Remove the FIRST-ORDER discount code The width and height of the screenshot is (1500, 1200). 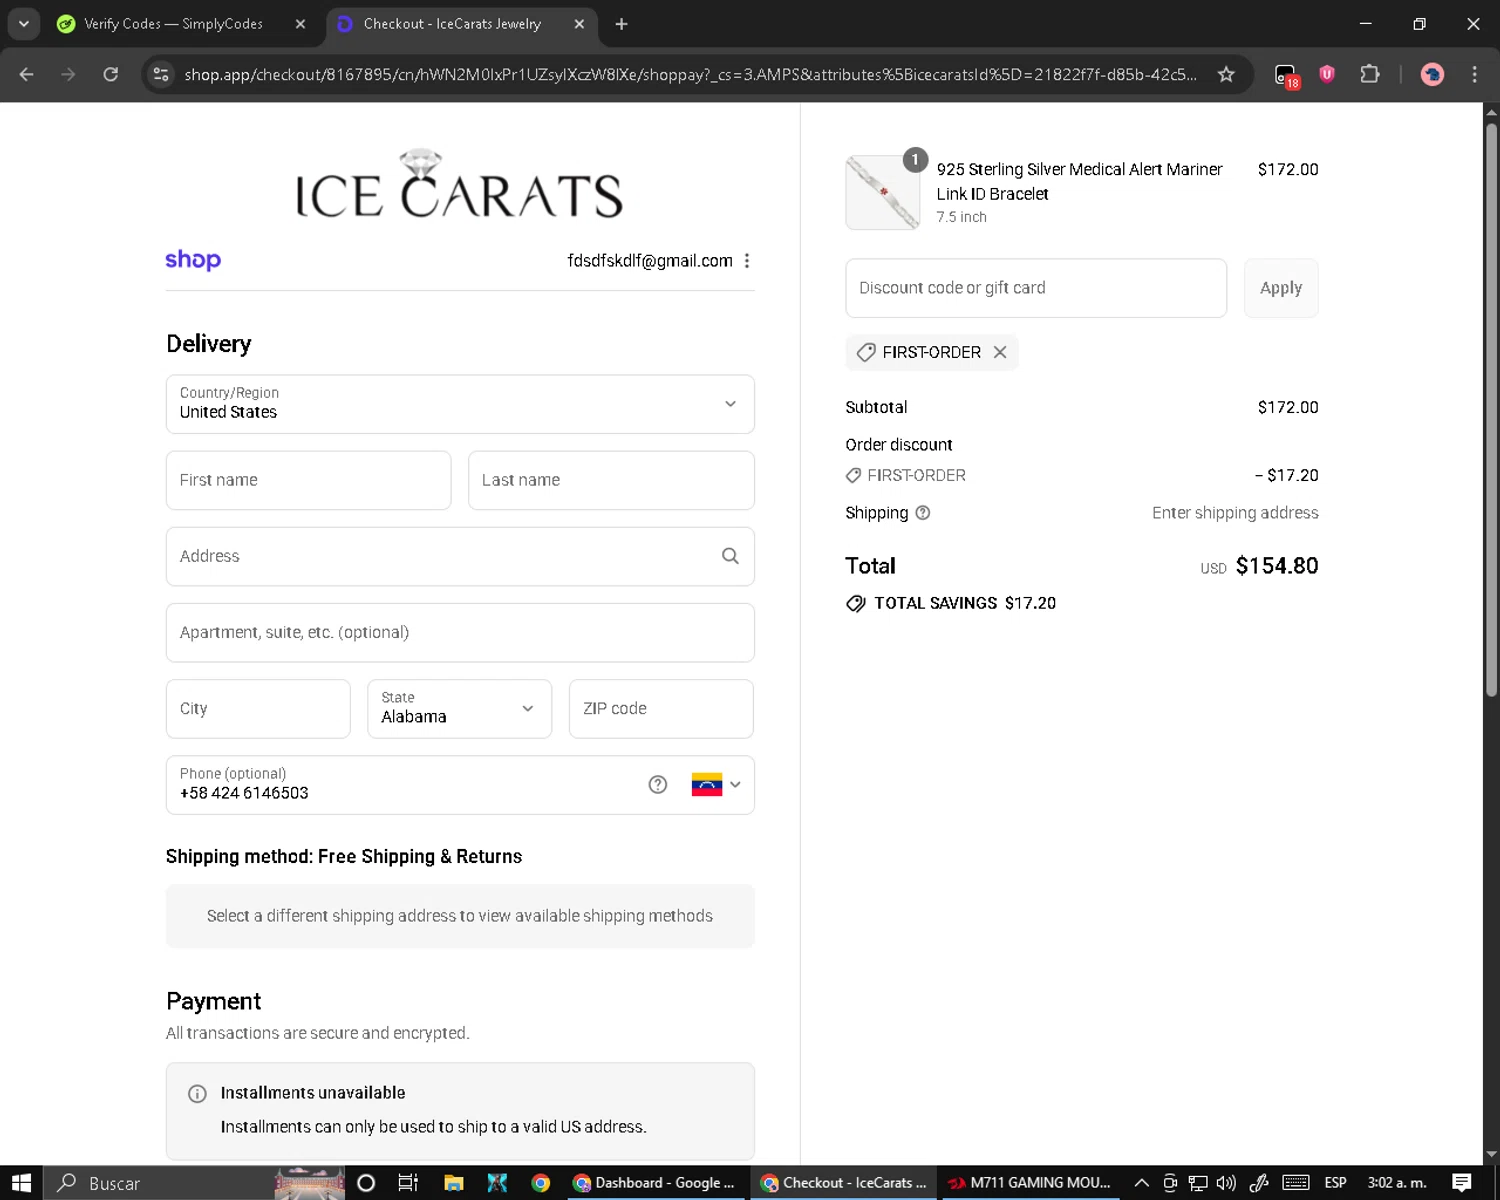click(x=1000, y=352)
